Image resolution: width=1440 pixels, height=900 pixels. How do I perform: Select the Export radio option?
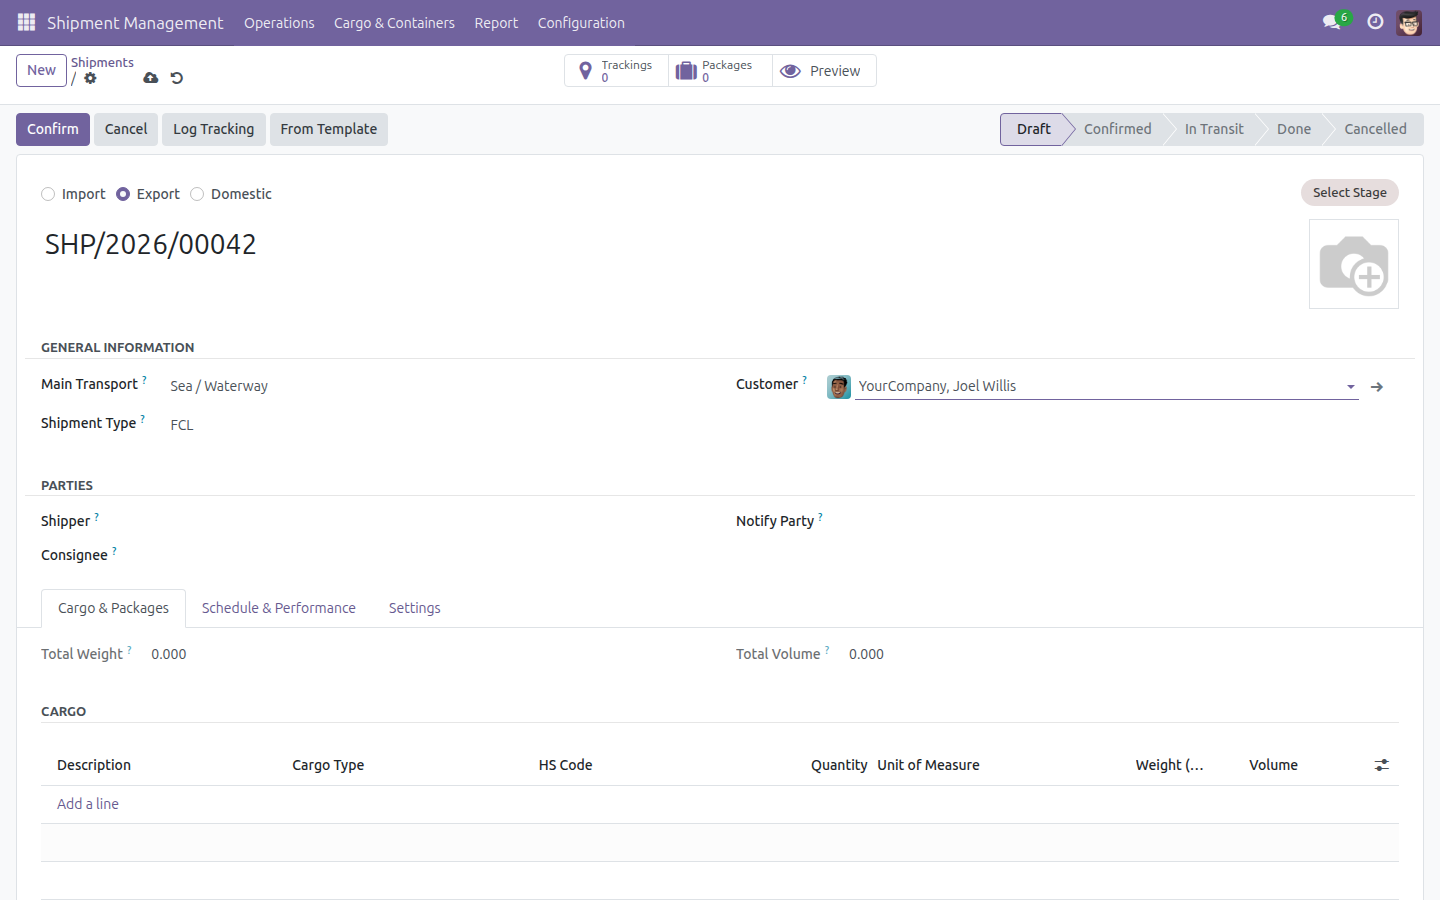coord(123,194)
